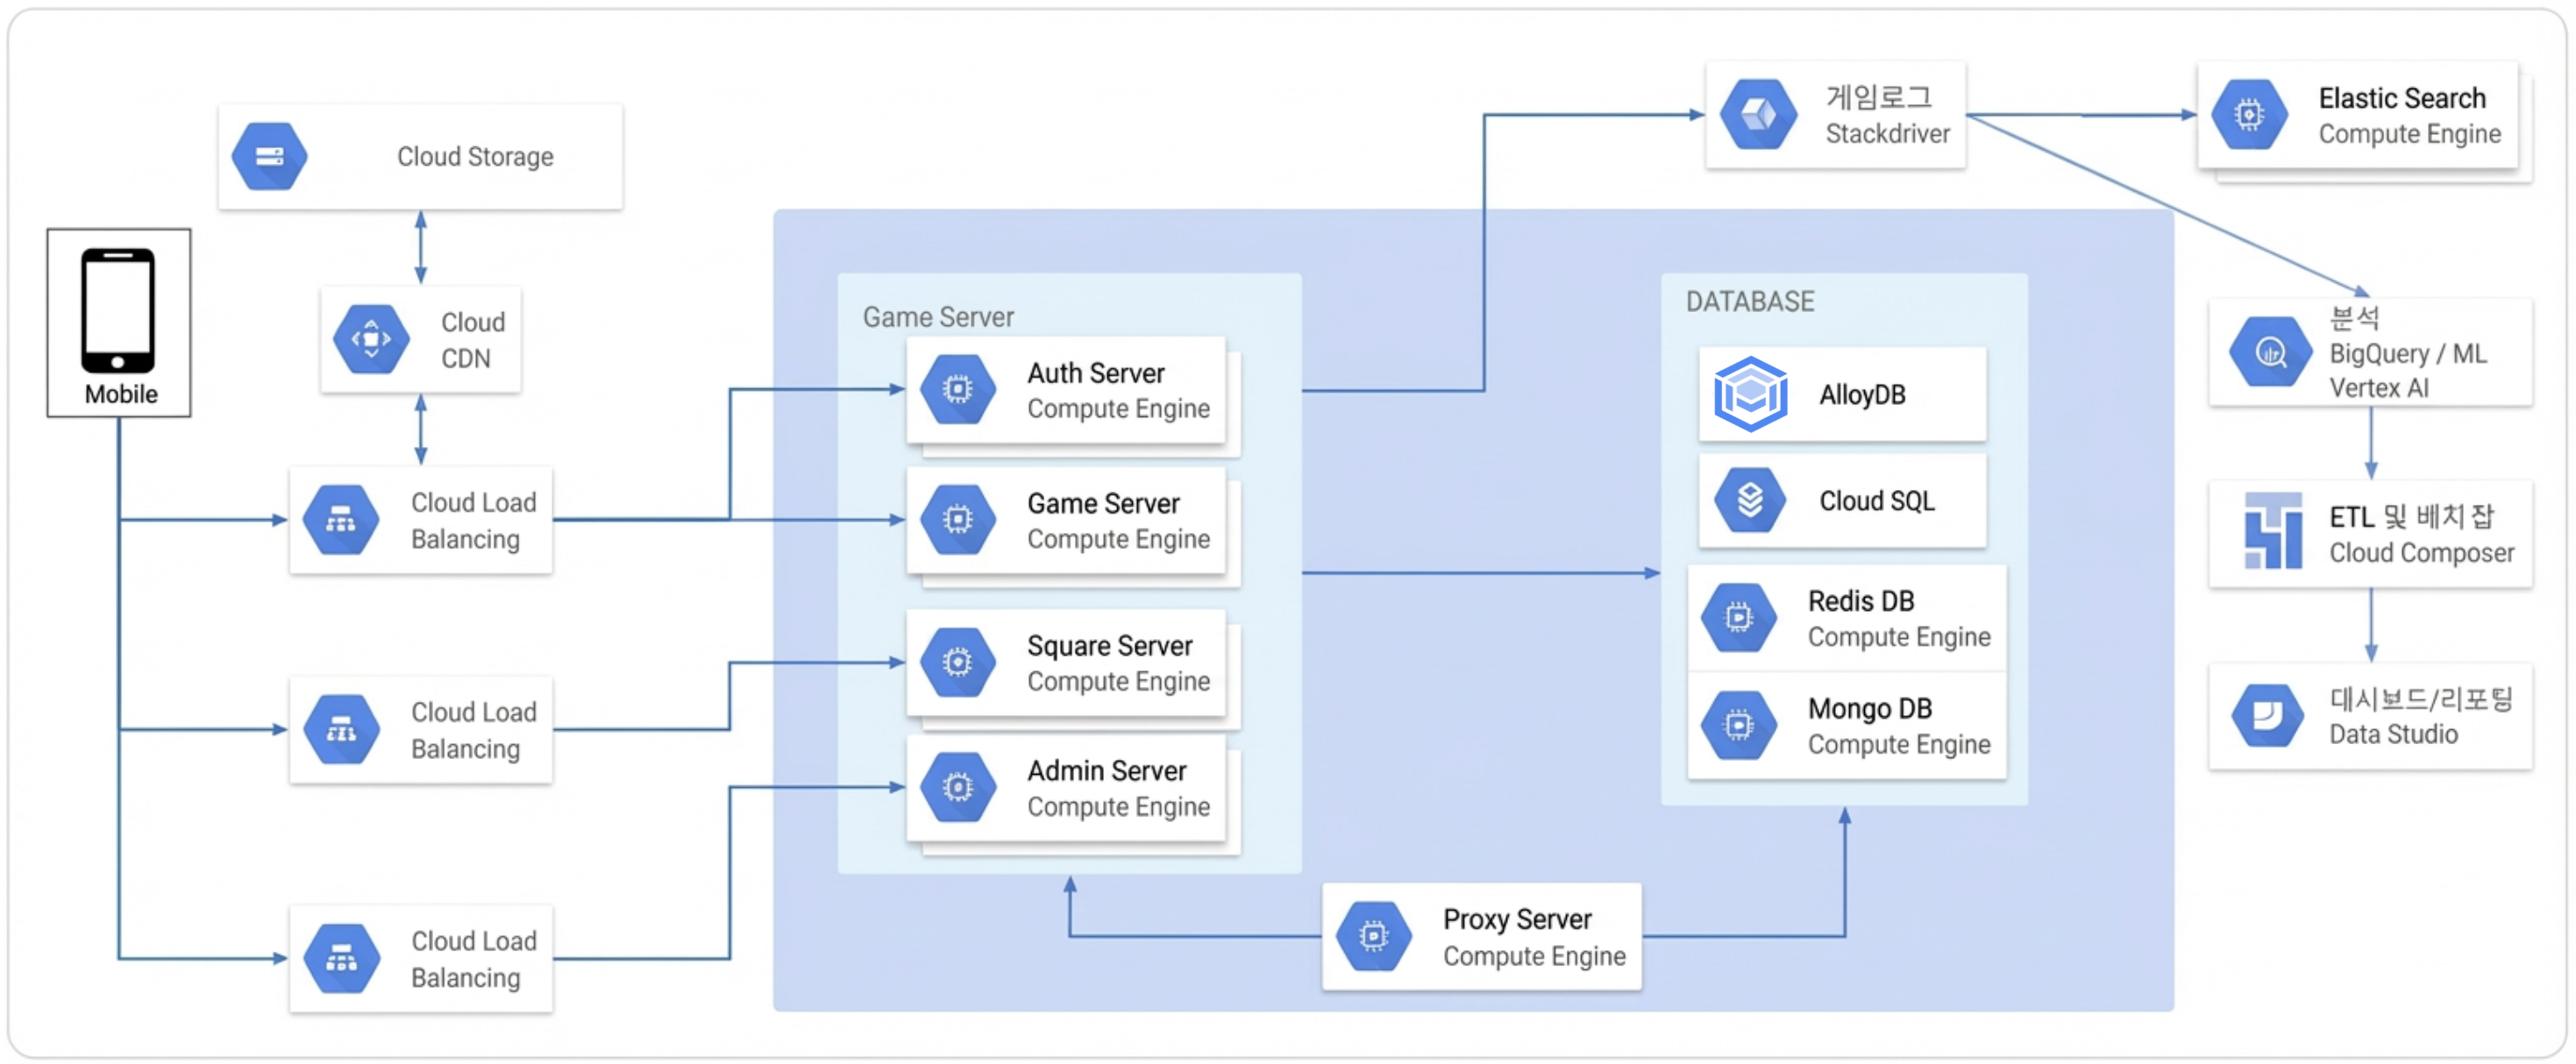Click the Data Studio icon
The height and width of the screenshot is (1064, 2576).
(x=2267, y=715)
